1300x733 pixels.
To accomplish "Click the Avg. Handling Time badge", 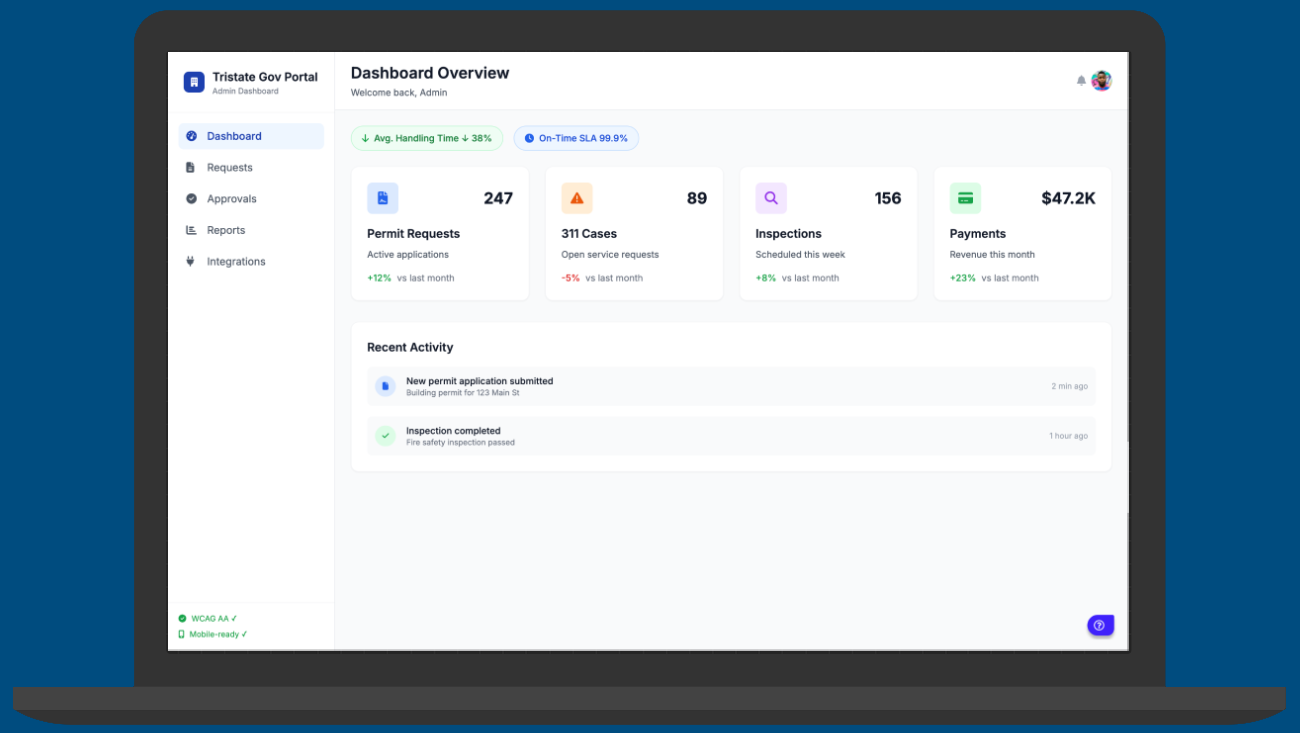I will point(427,138).
